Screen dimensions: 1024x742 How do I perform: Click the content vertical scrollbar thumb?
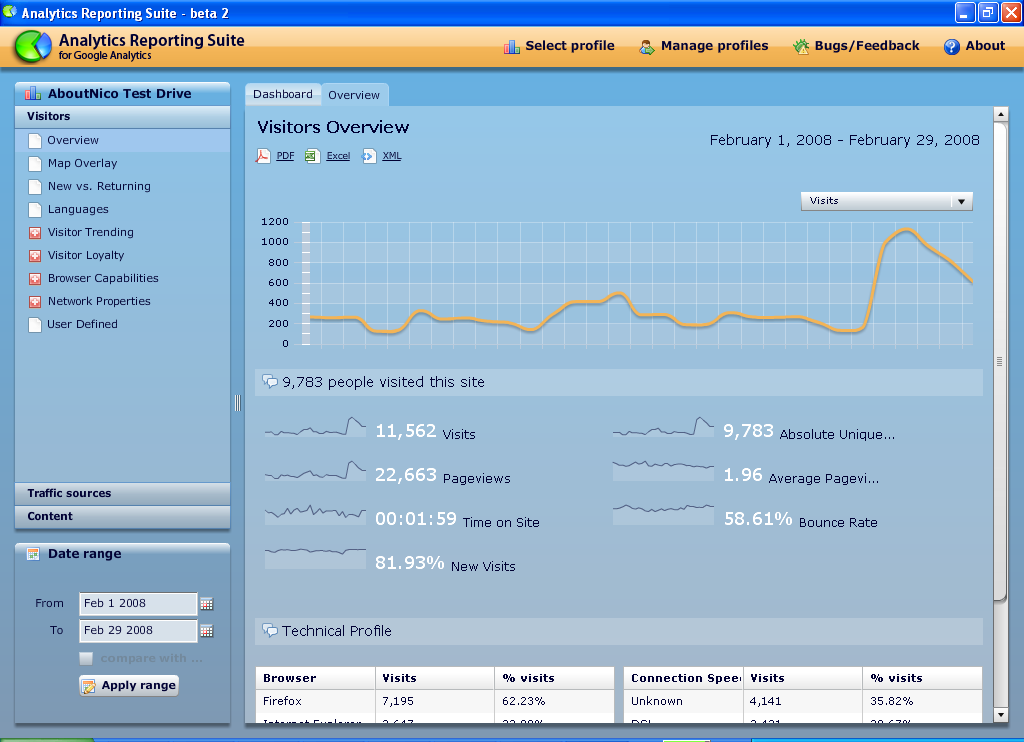(x=1000, y=361)
